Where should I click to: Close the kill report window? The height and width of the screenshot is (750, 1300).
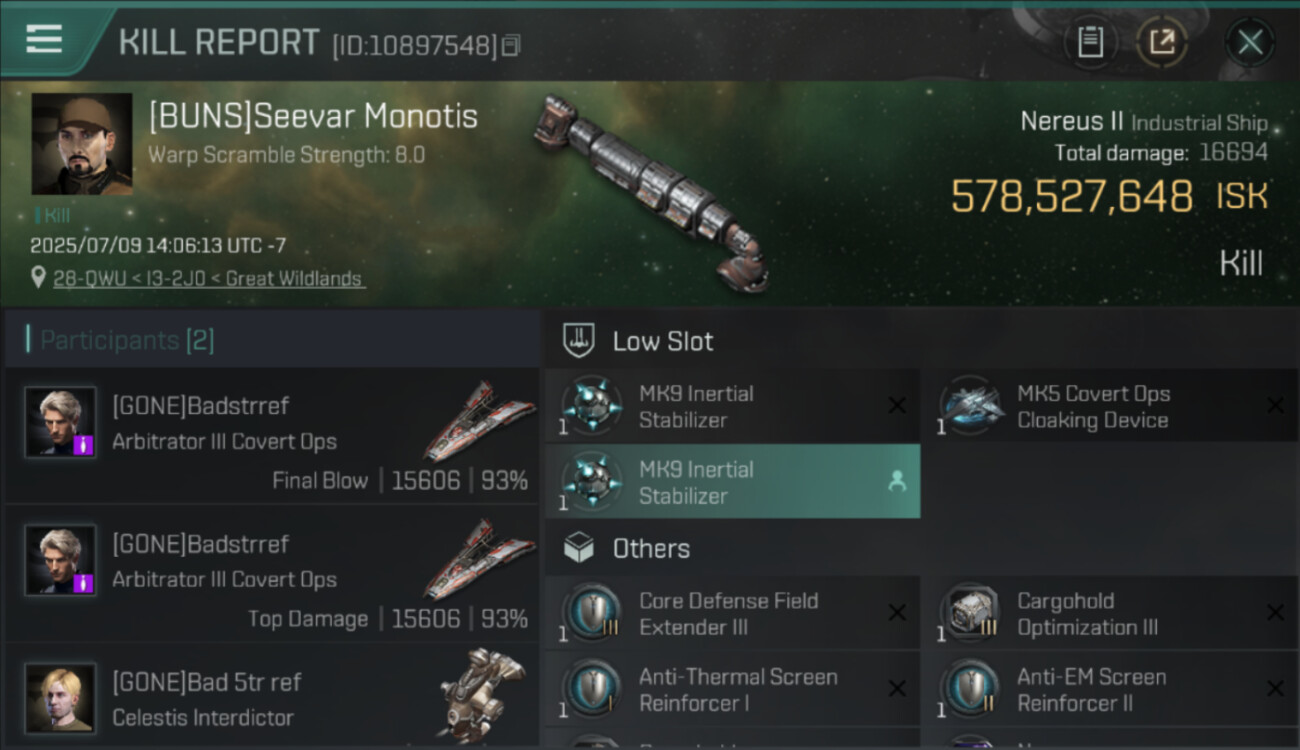[x=1249, y=43]
